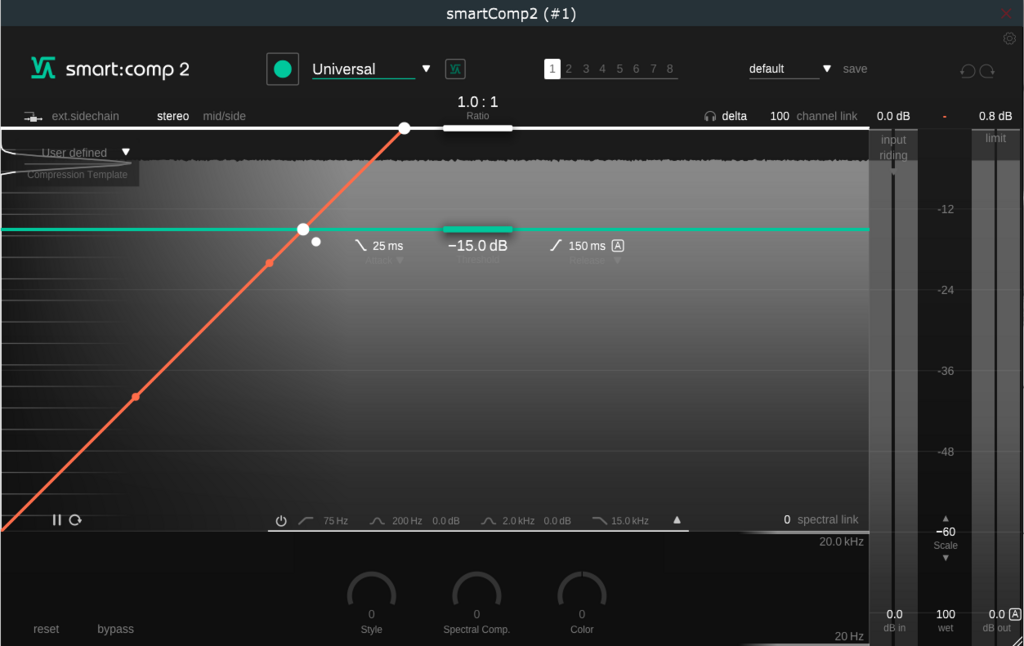Open the Release options arrow
Viewport: 1024px width, 646px height.
click(617, 261)
